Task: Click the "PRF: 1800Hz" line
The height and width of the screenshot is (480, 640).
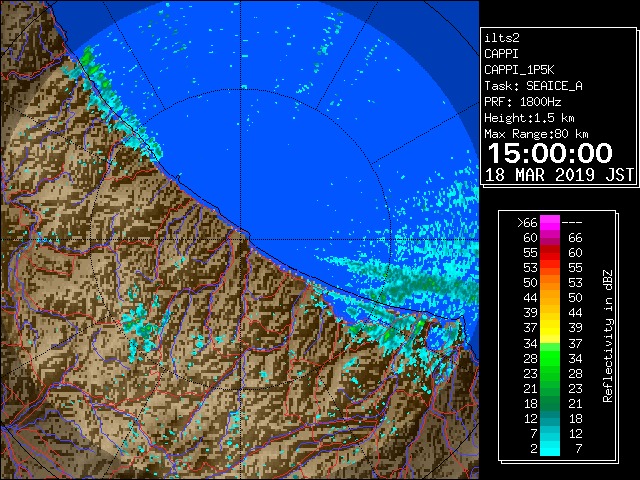Action: coord(522,102)
